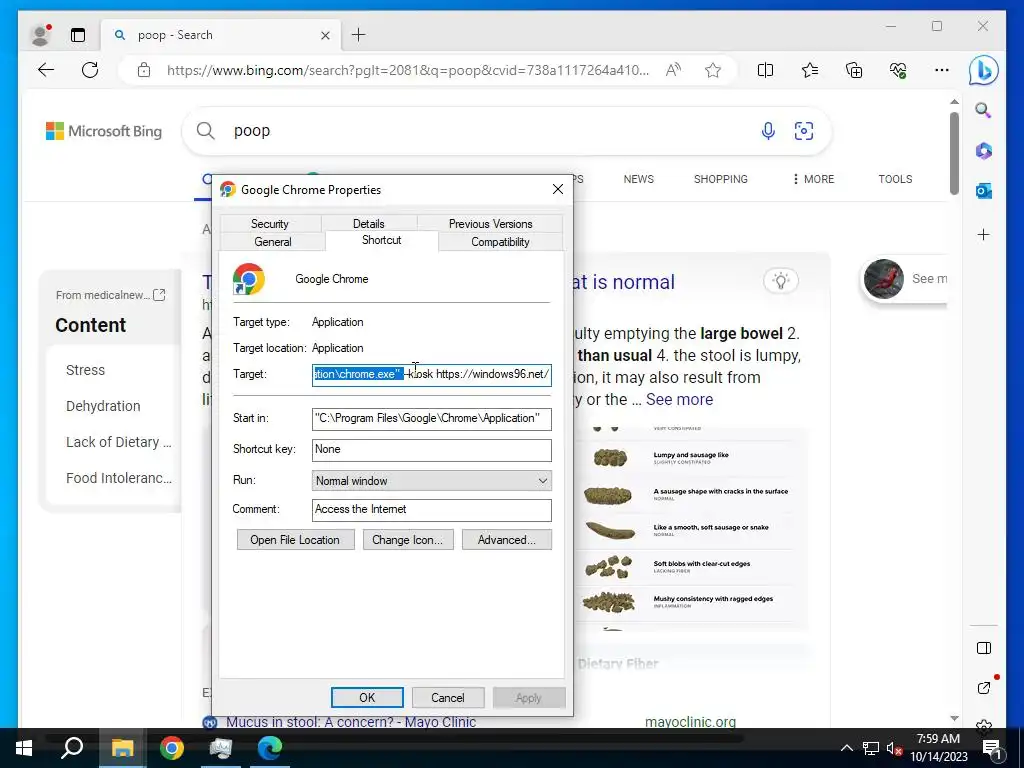Click the OK button in Properties
The width and height of the screenshot is (1024, 768).
pos(367,697)
